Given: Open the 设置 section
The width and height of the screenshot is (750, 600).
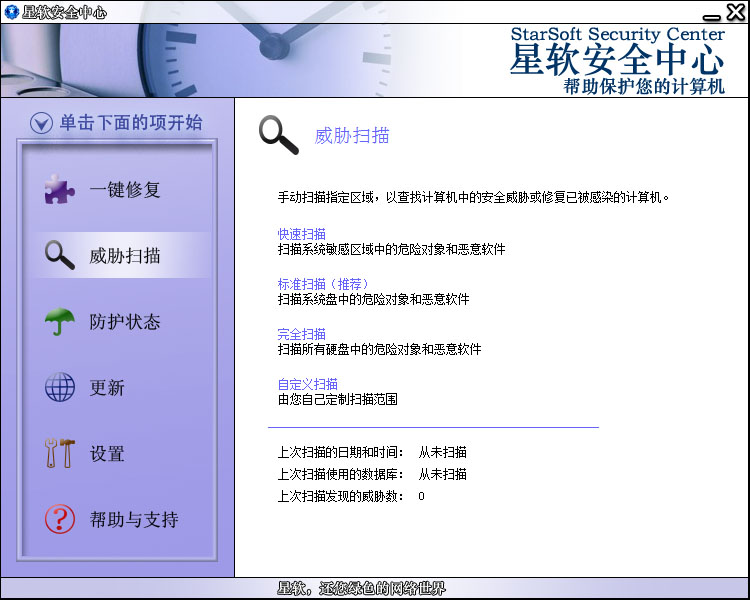Looking at the screenshot, I should click(x=107, y=454).
